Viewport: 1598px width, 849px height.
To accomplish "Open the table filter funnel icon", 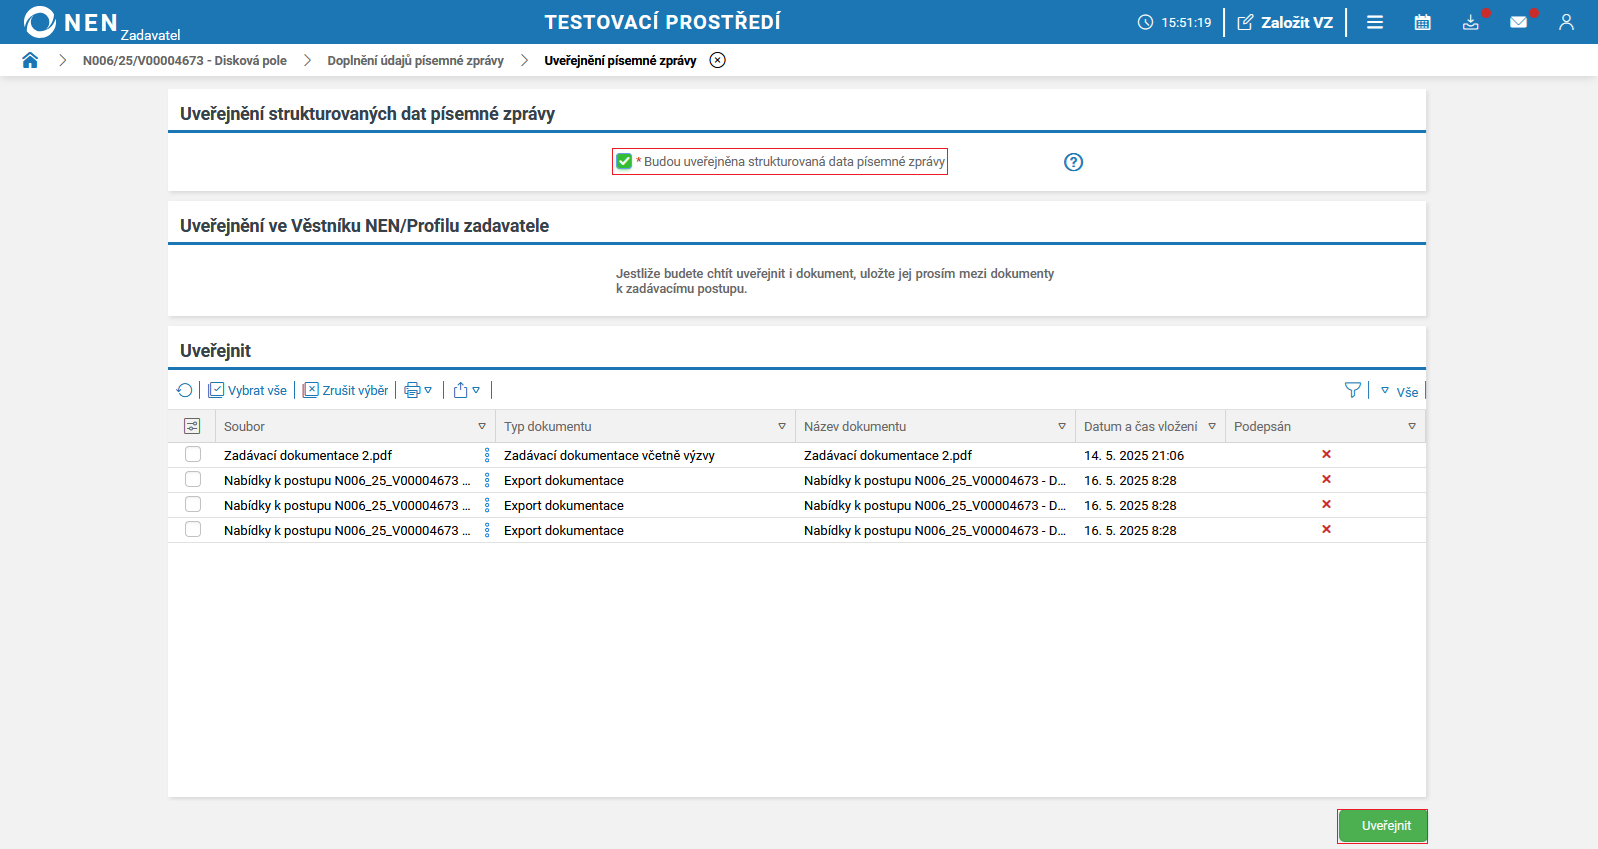I will click(x=1352, y=390).
